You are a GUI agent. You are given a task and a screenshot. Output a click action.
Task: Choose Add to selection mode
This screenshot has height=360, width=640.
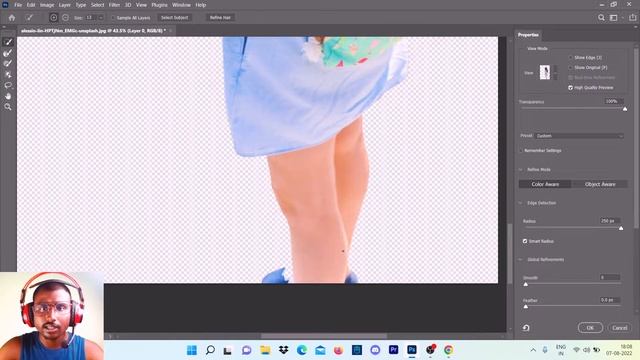(53, 18)
